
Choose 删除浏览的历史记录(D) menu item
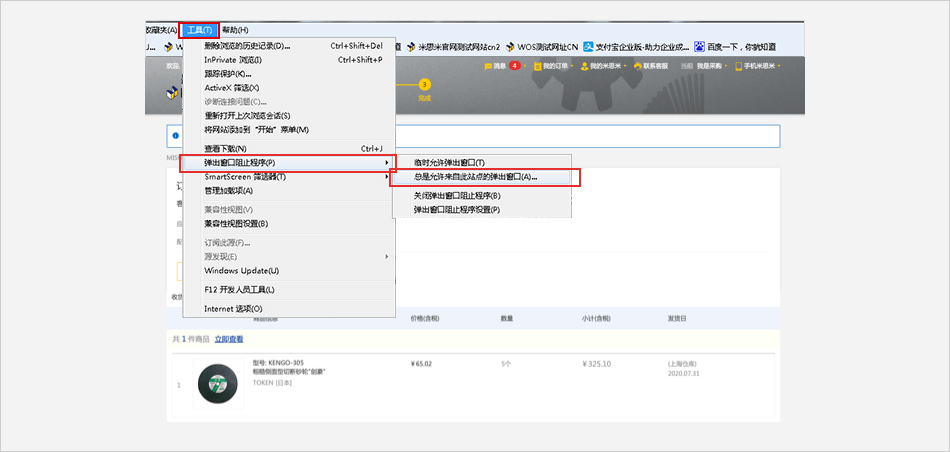(x=246, y=46)
